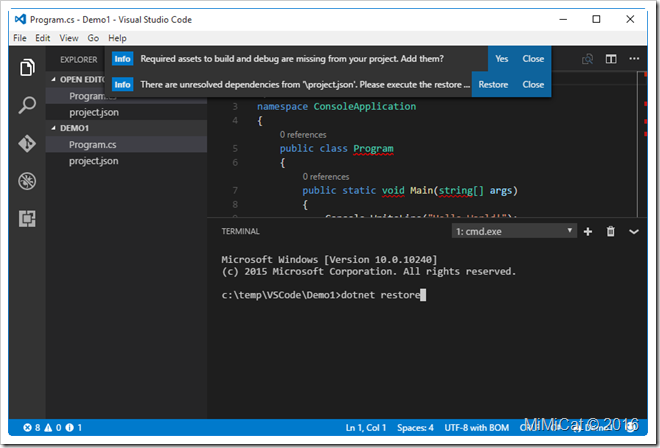Click the Visual Studio Code title bar logo
Viewport: 660px width, 448px height.
click(20, 19)
